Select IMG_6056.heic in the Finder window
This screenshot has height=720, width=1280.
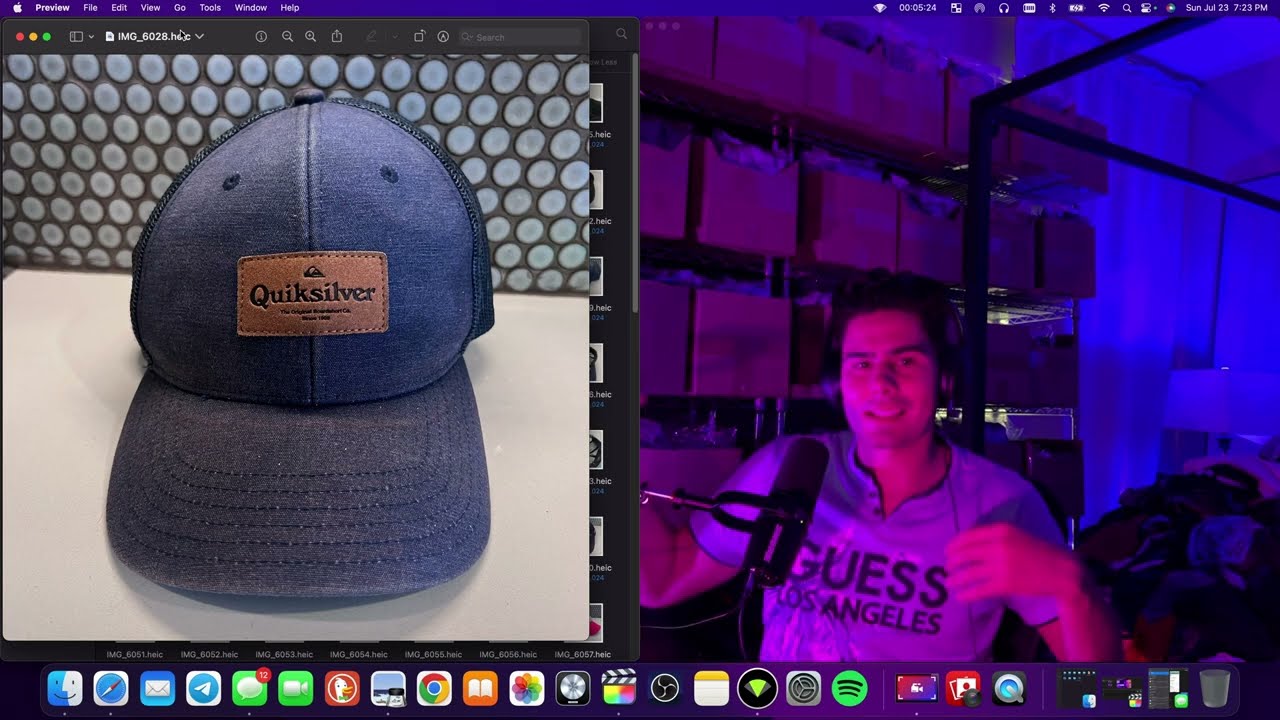coord(508,655)
